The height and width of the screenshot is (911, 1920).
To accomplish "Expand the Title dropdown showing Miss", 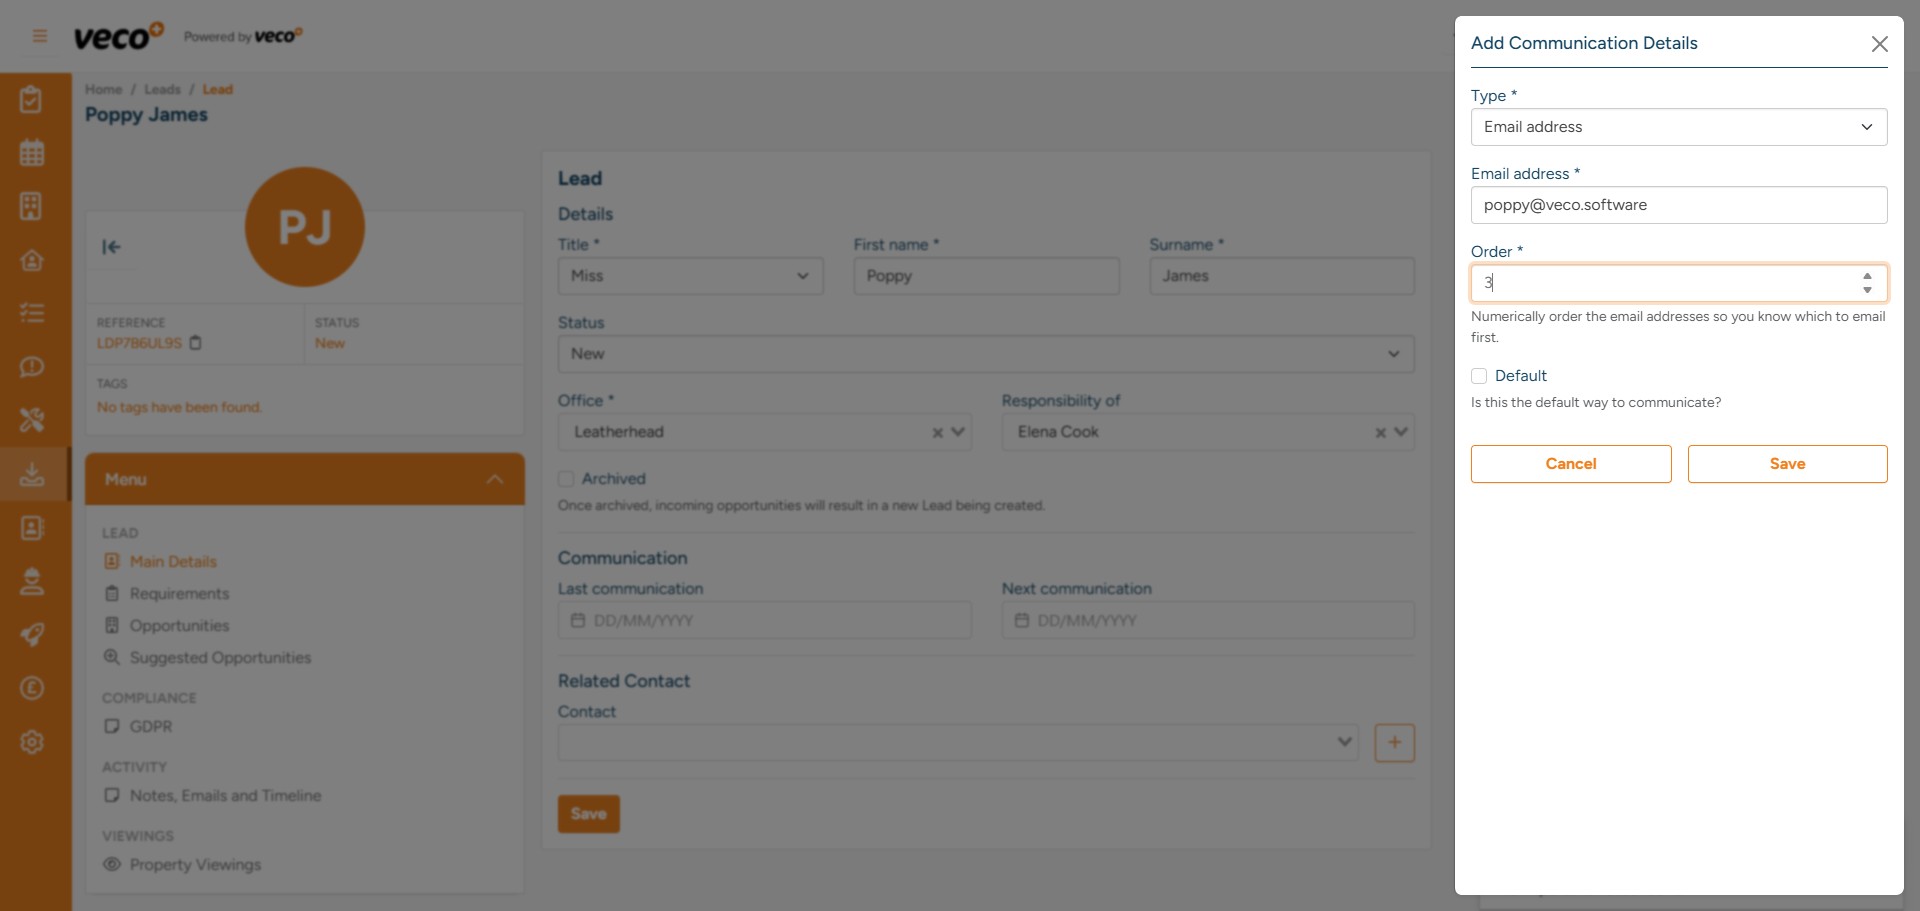I will [690, 276].
